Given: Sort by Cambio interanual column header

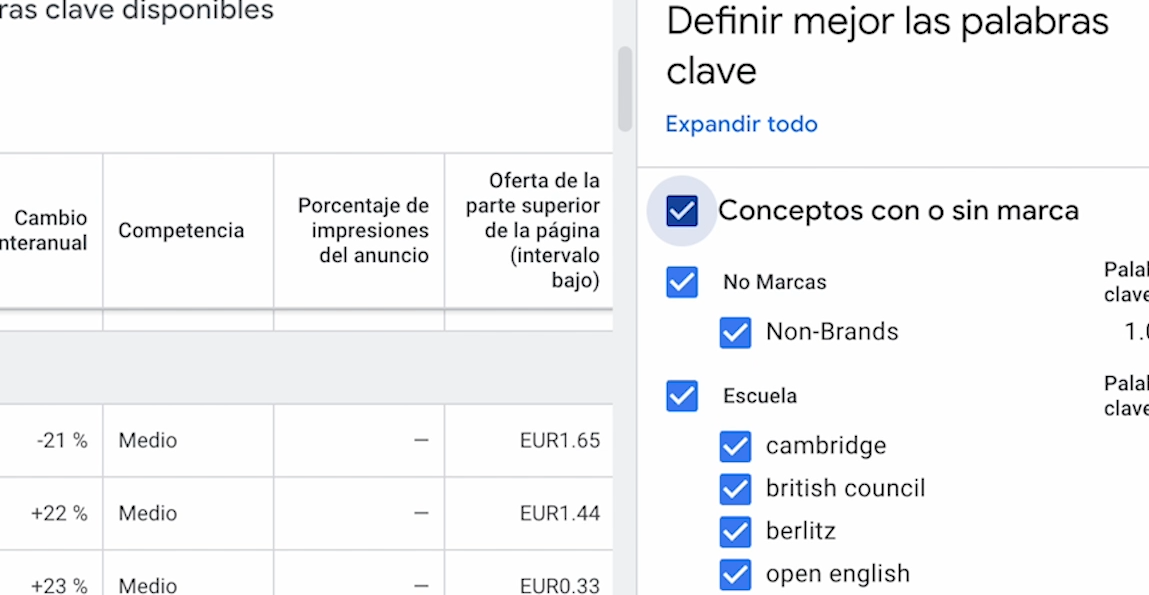Looking at the screenshot, I should pos(50,231).
